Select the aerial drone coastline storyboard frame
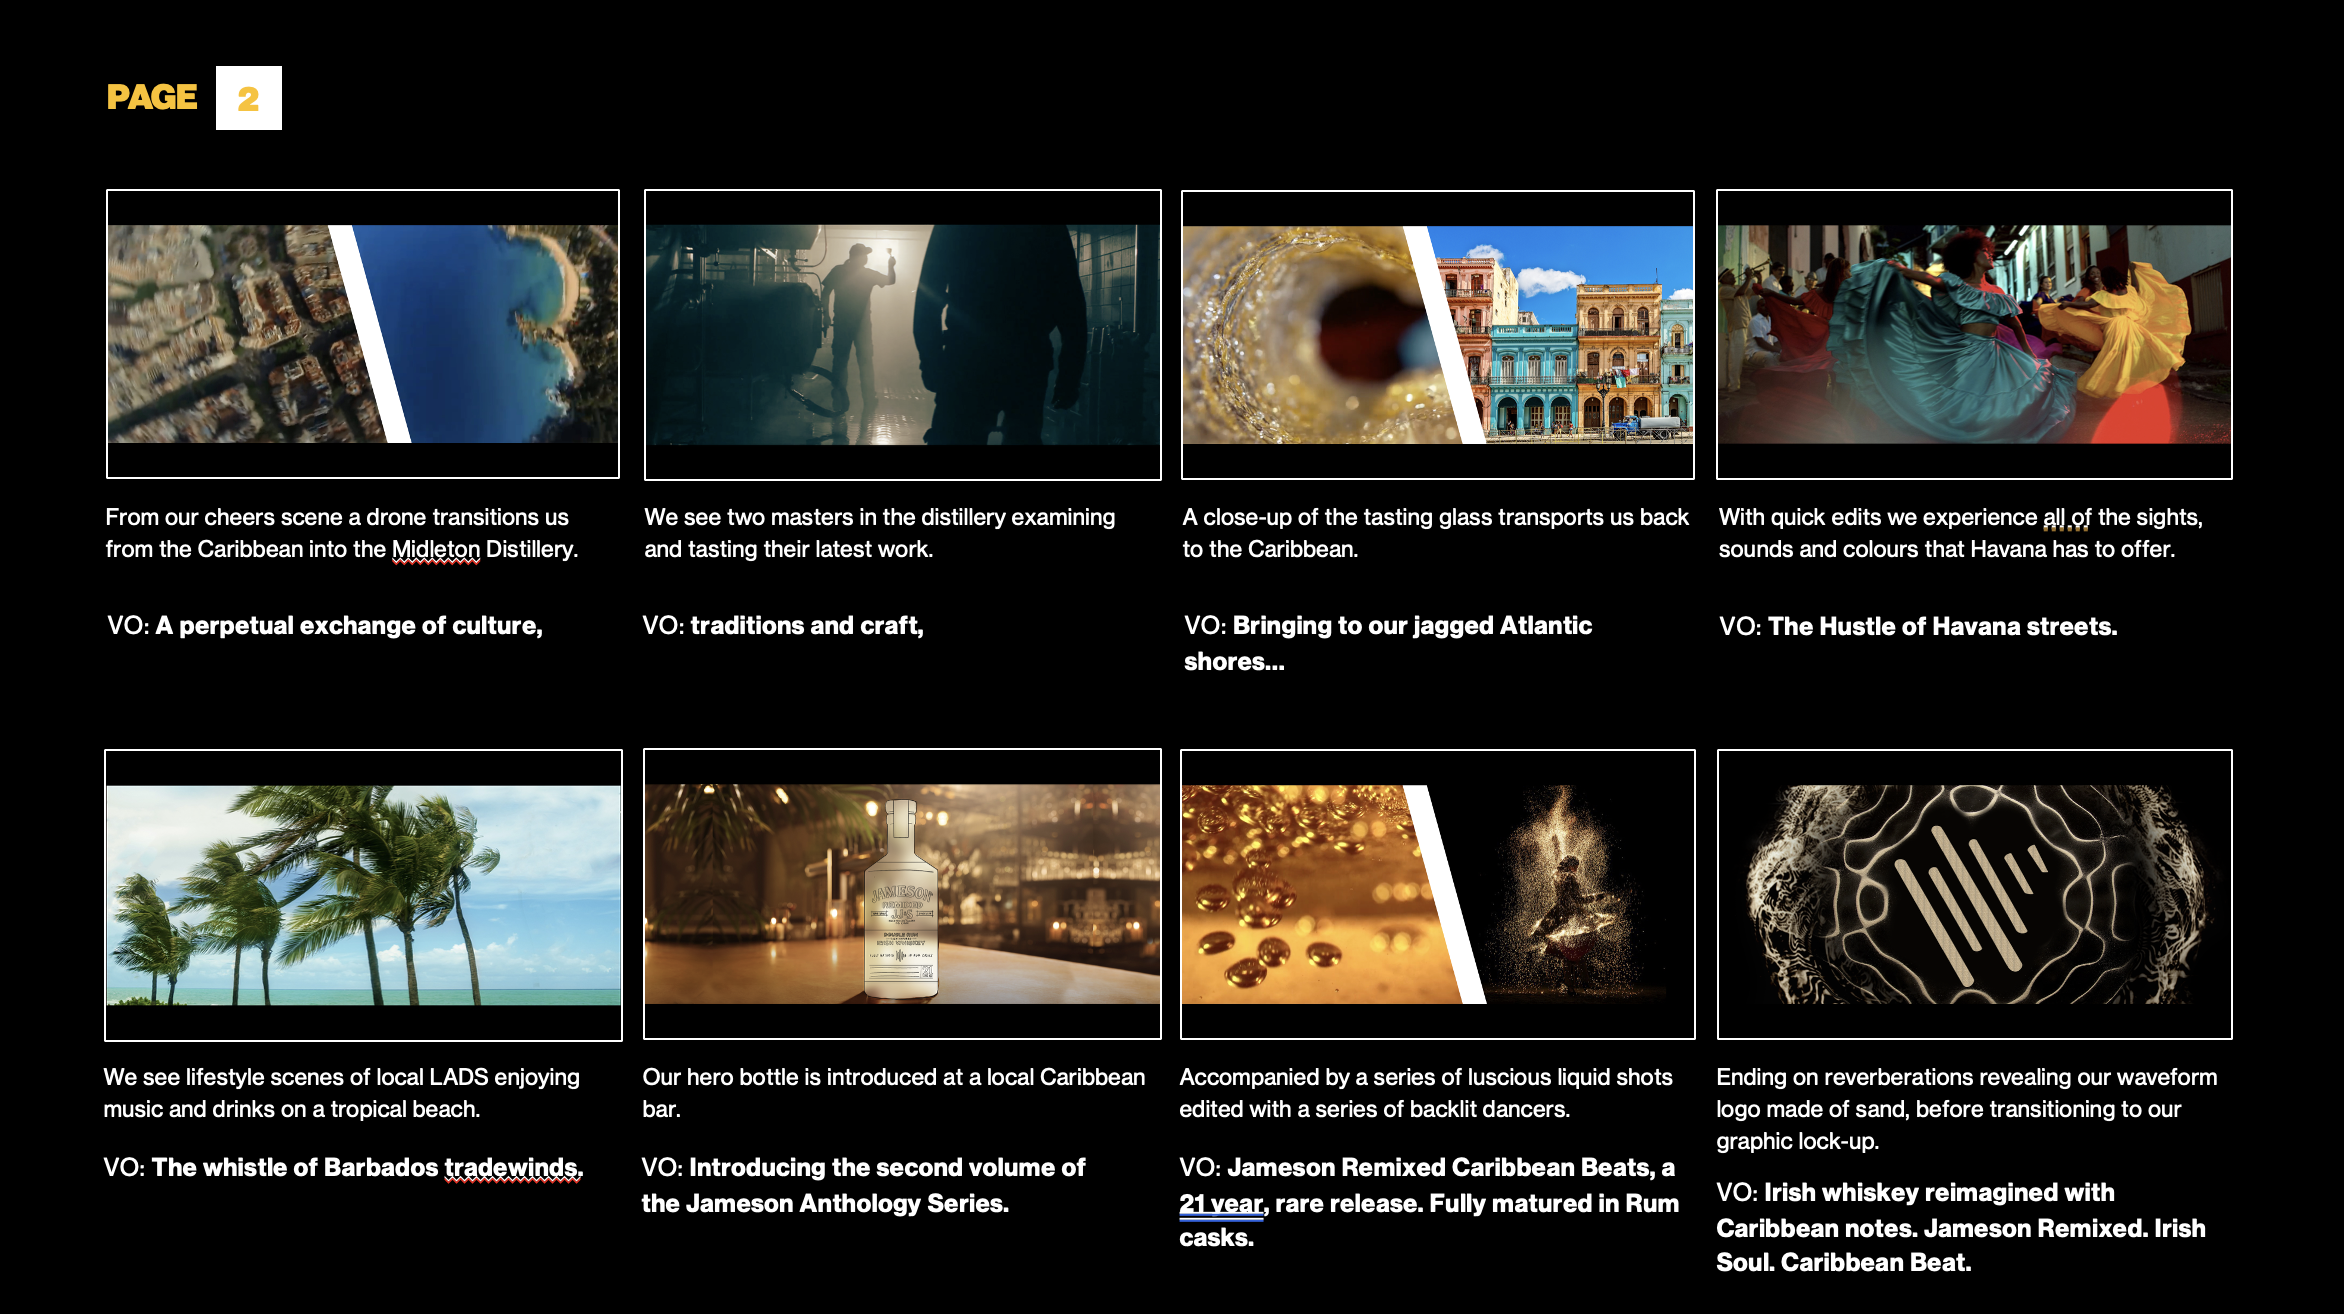 coord(363,334)
